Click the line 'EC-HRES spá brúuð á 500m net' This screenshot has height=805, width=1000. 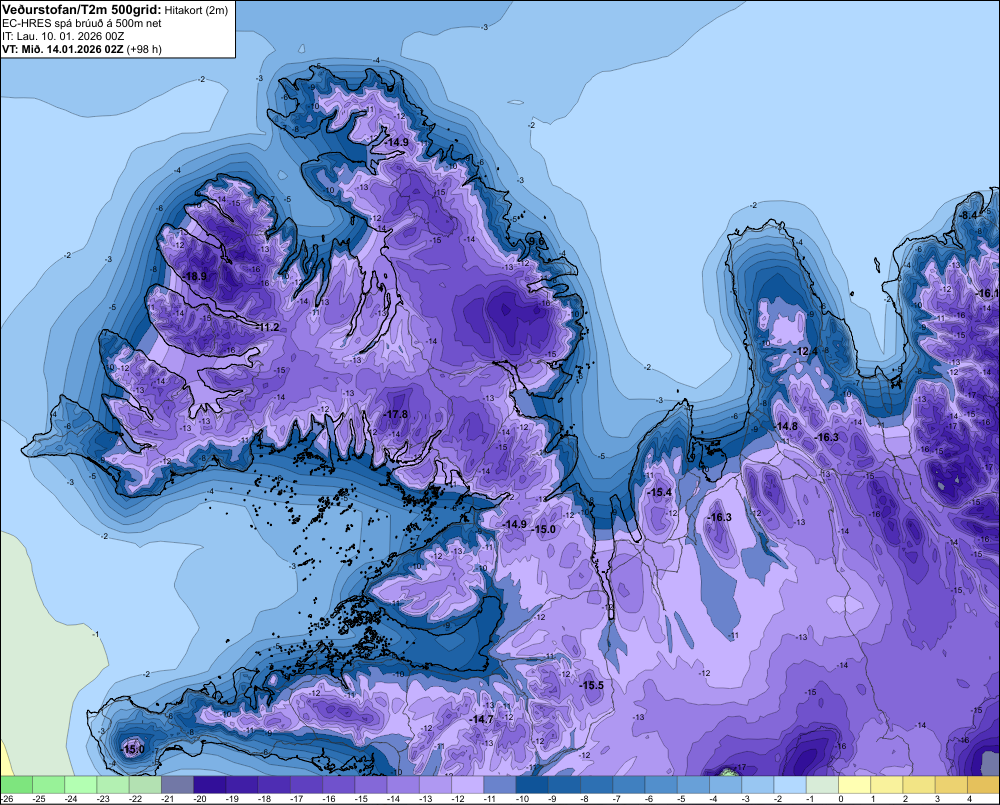coord(82,23)
